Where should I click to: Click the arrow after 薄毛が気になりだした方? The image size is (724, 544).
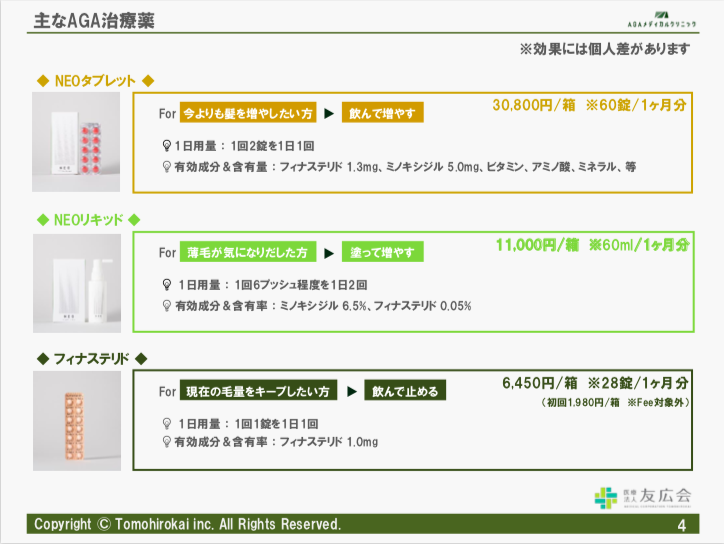tap(329, 253)
